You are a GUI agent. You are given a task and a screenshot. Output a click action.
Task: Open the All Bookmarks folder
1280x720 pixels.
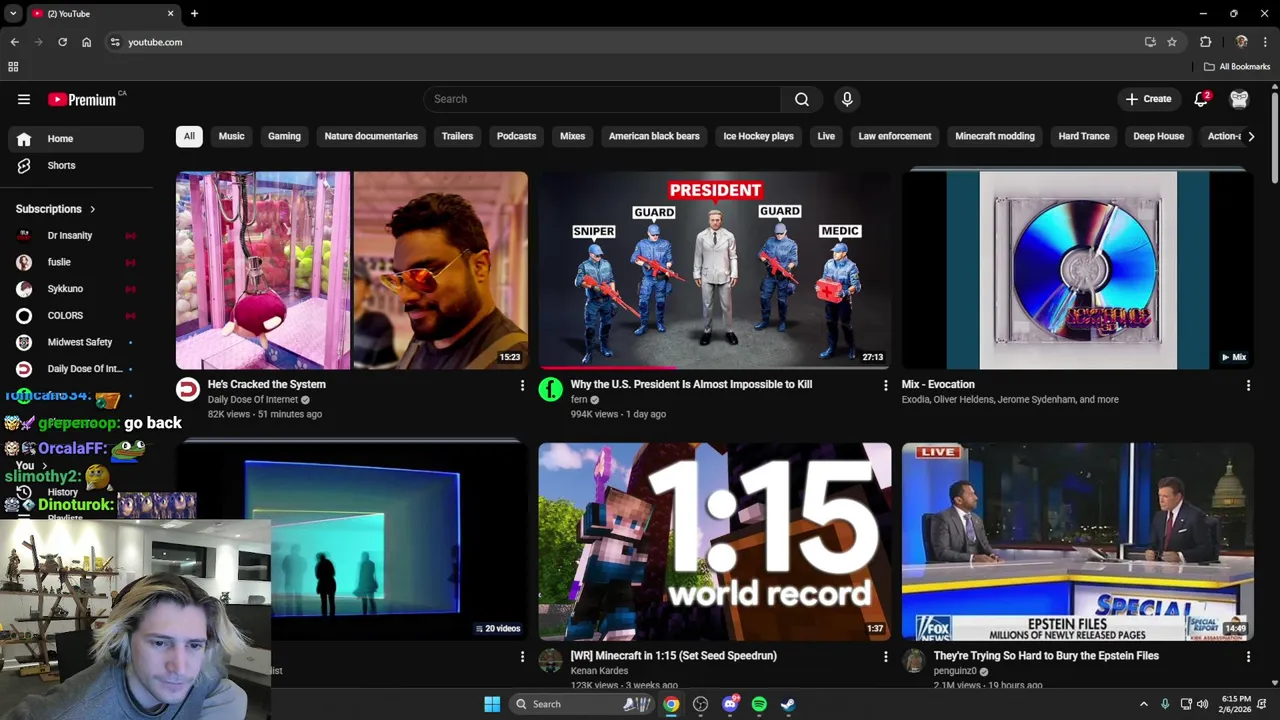(x=1236, y=67)
